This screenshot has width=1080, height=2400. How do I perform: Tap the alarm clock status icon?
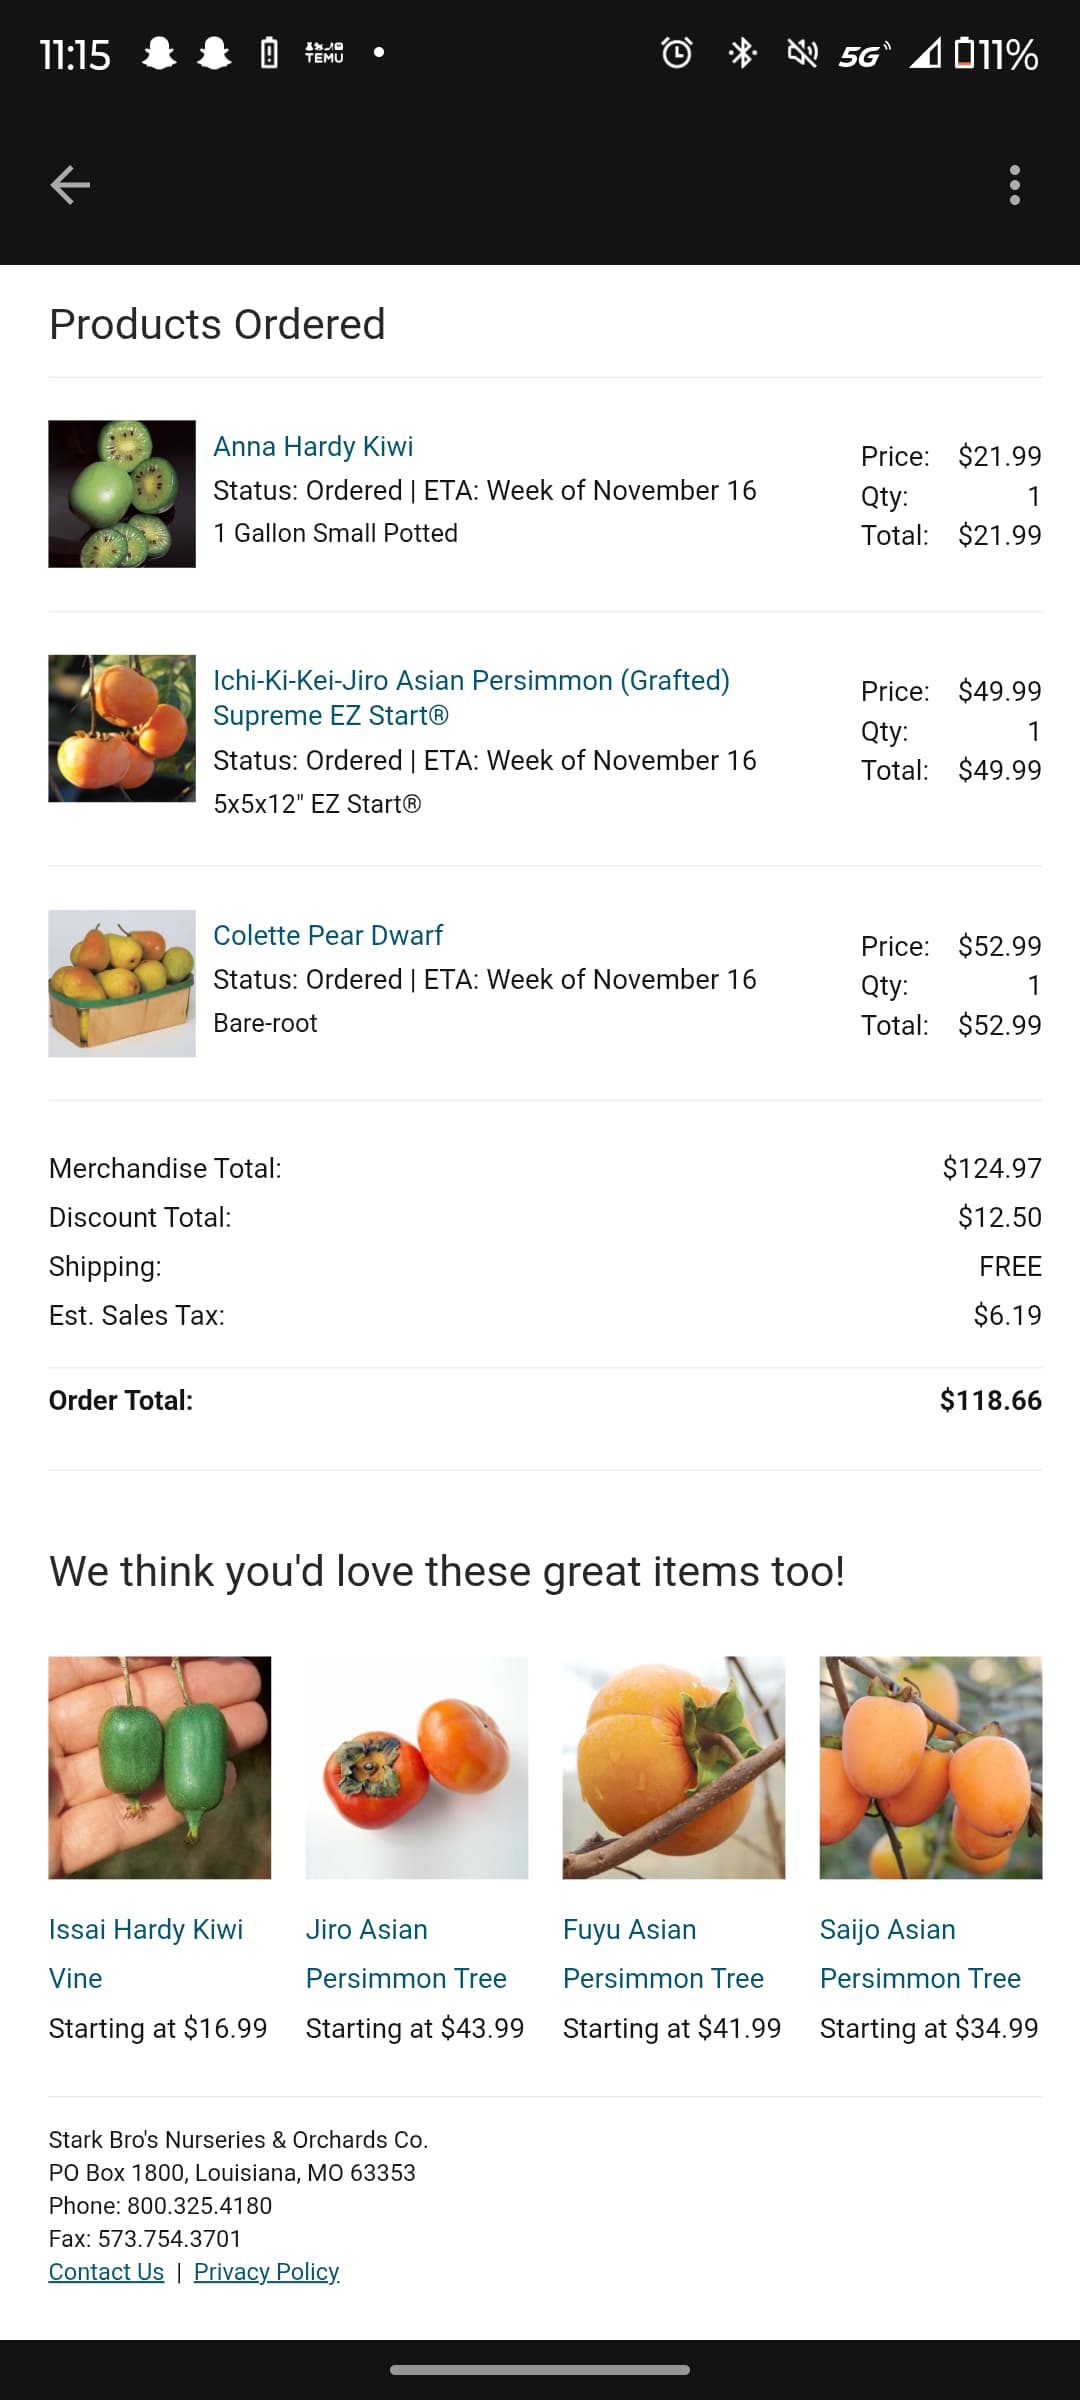coord(677,53)
